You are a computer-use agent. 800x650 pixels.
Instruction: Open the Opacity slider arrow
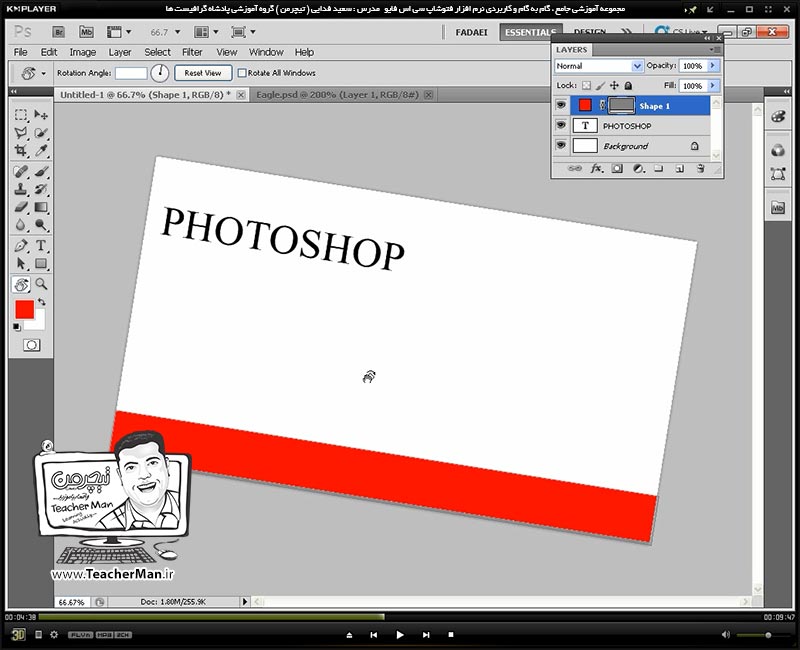pyautogui.click(x=713, y=66)
